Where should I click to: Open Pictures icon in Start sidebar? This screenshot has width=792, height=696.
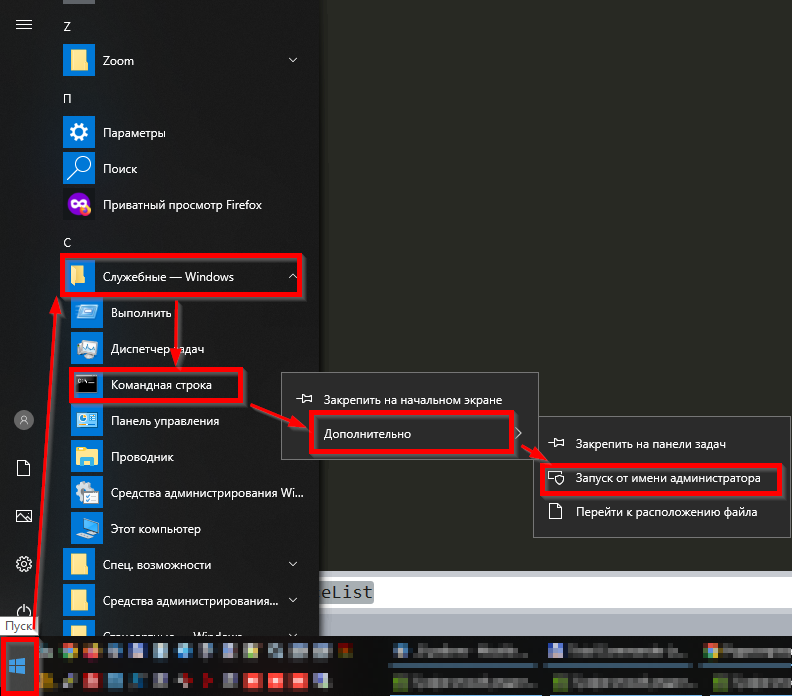point(24,516)
